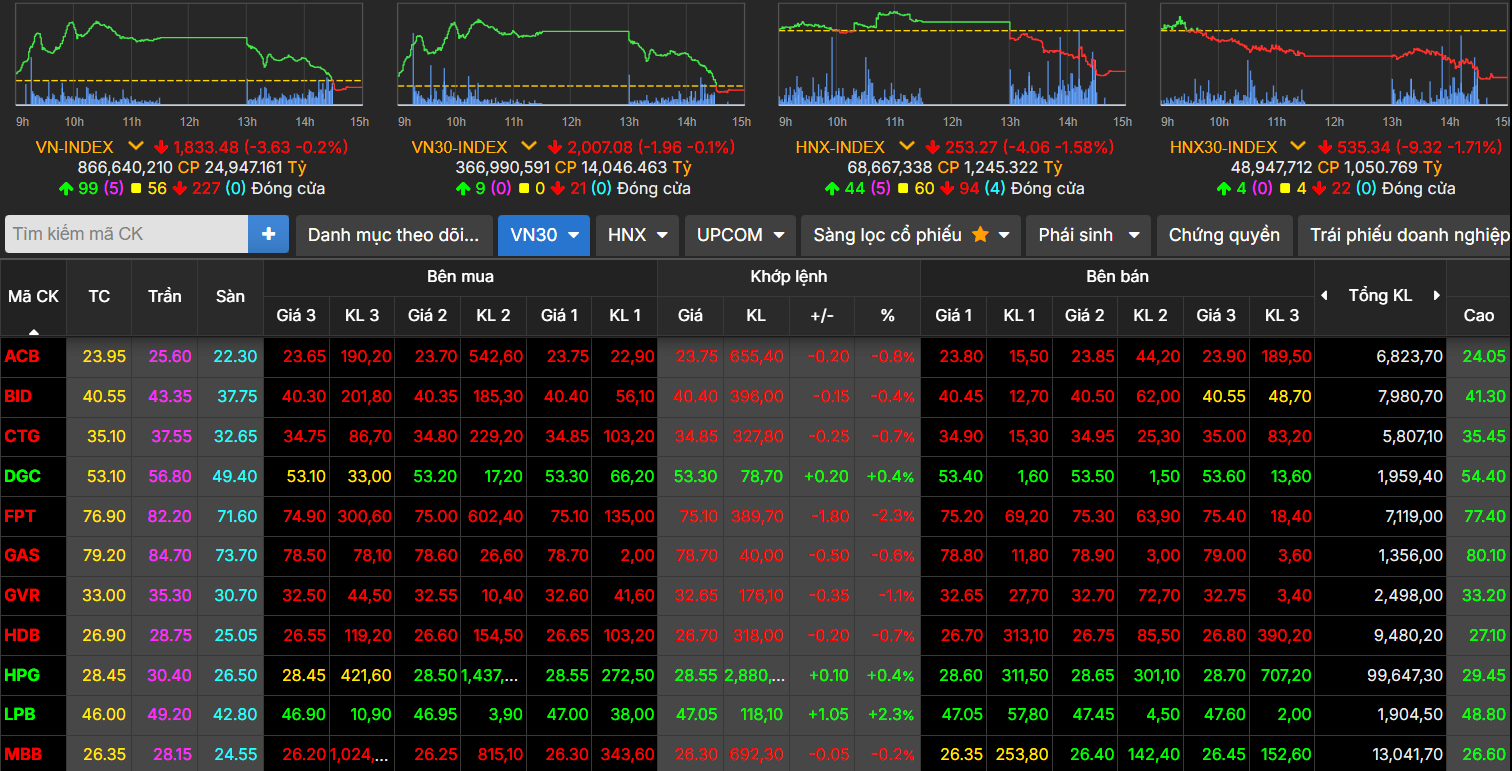This screenshot has height=771, width=1512.
Task: Expand the HNX dropdown list
Action: [x=637, y=235]
